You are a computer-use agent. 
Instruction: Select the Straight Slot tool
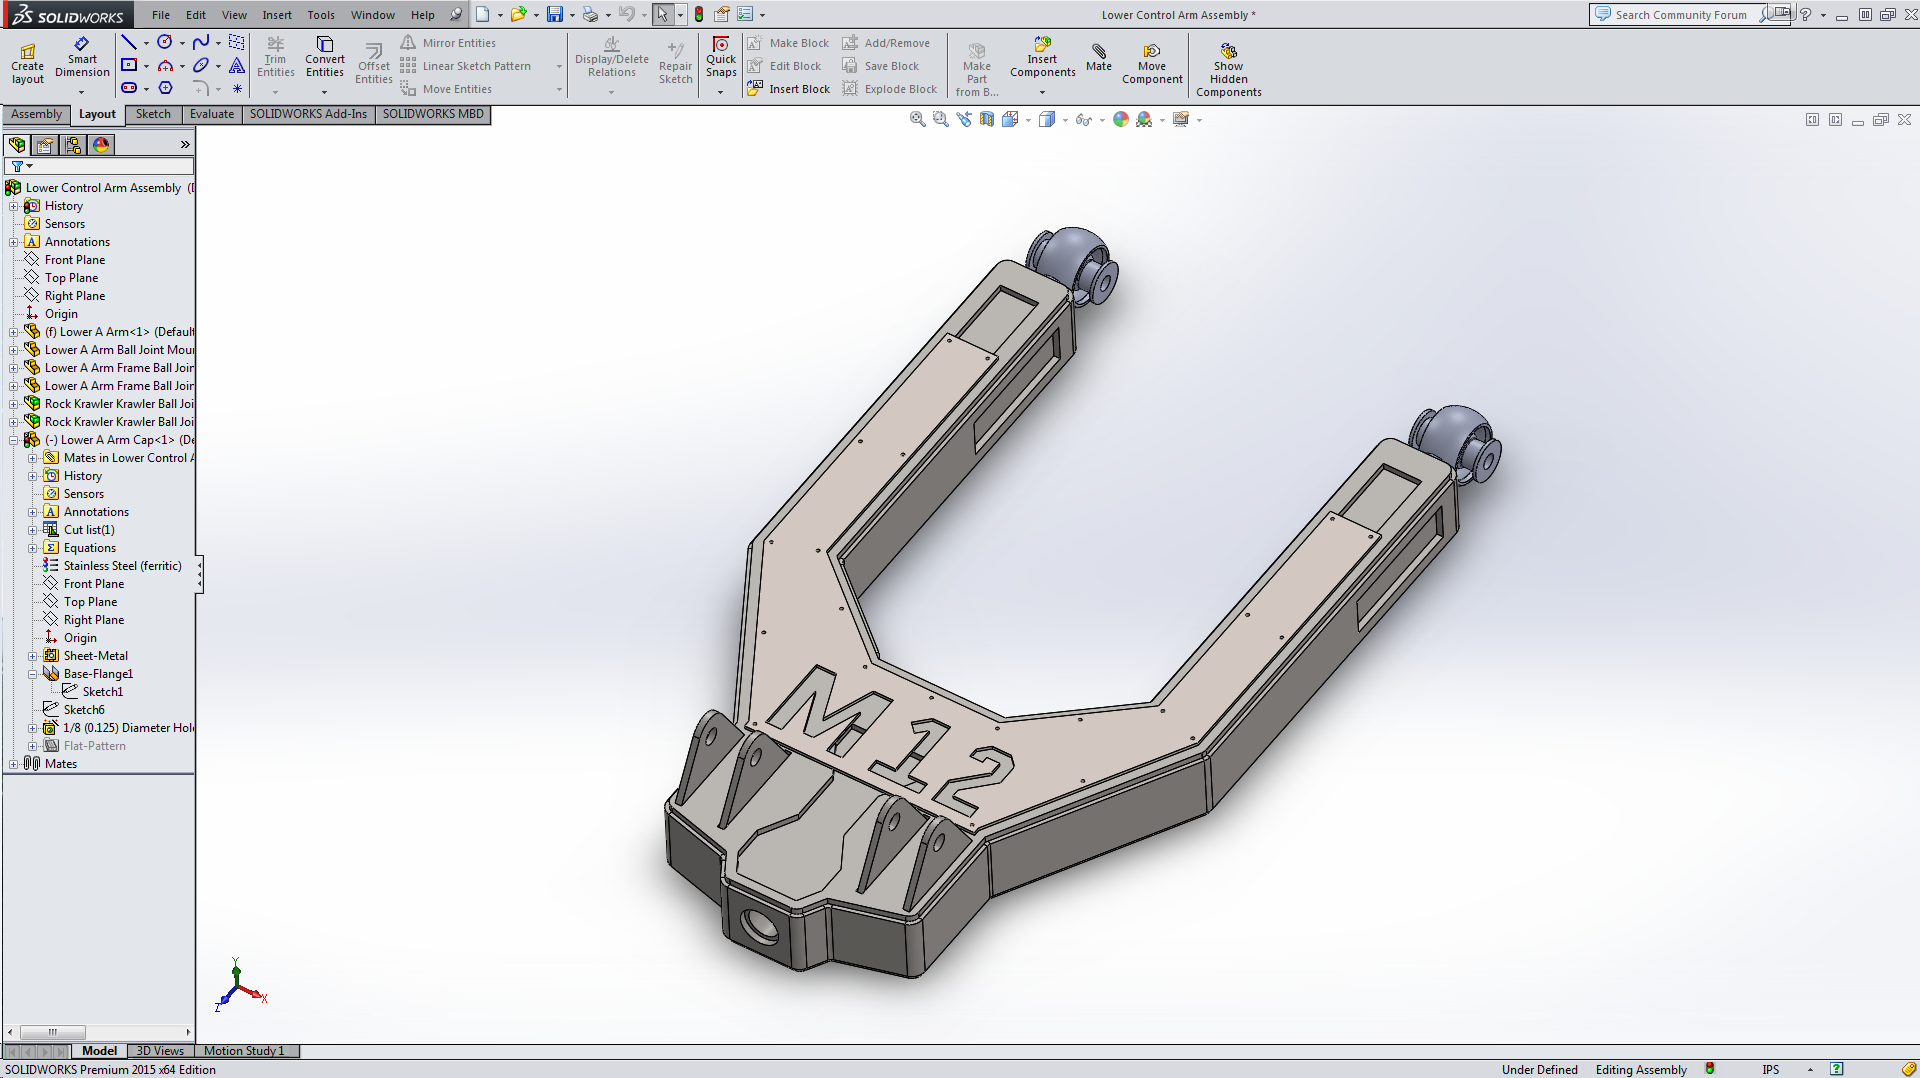tap(129, 88)
